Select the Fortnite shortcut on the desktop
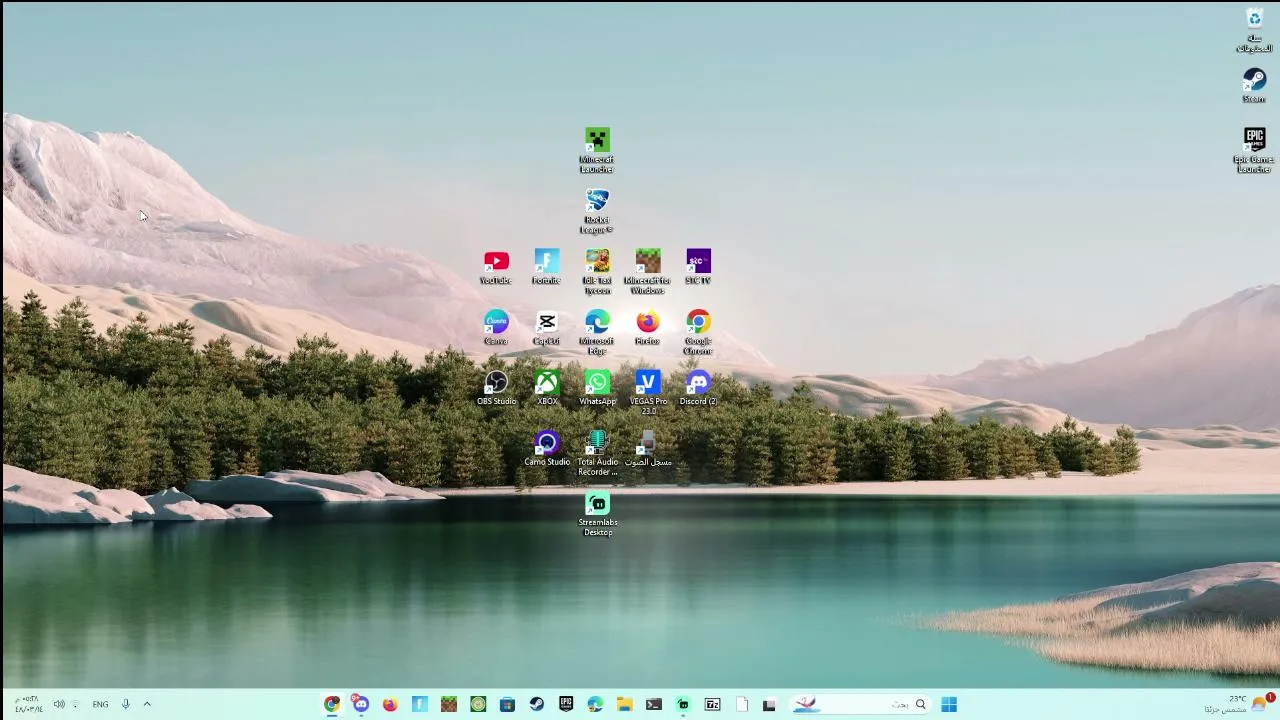The width and height of the screenshot is (1280, 720). coord(547,267)
